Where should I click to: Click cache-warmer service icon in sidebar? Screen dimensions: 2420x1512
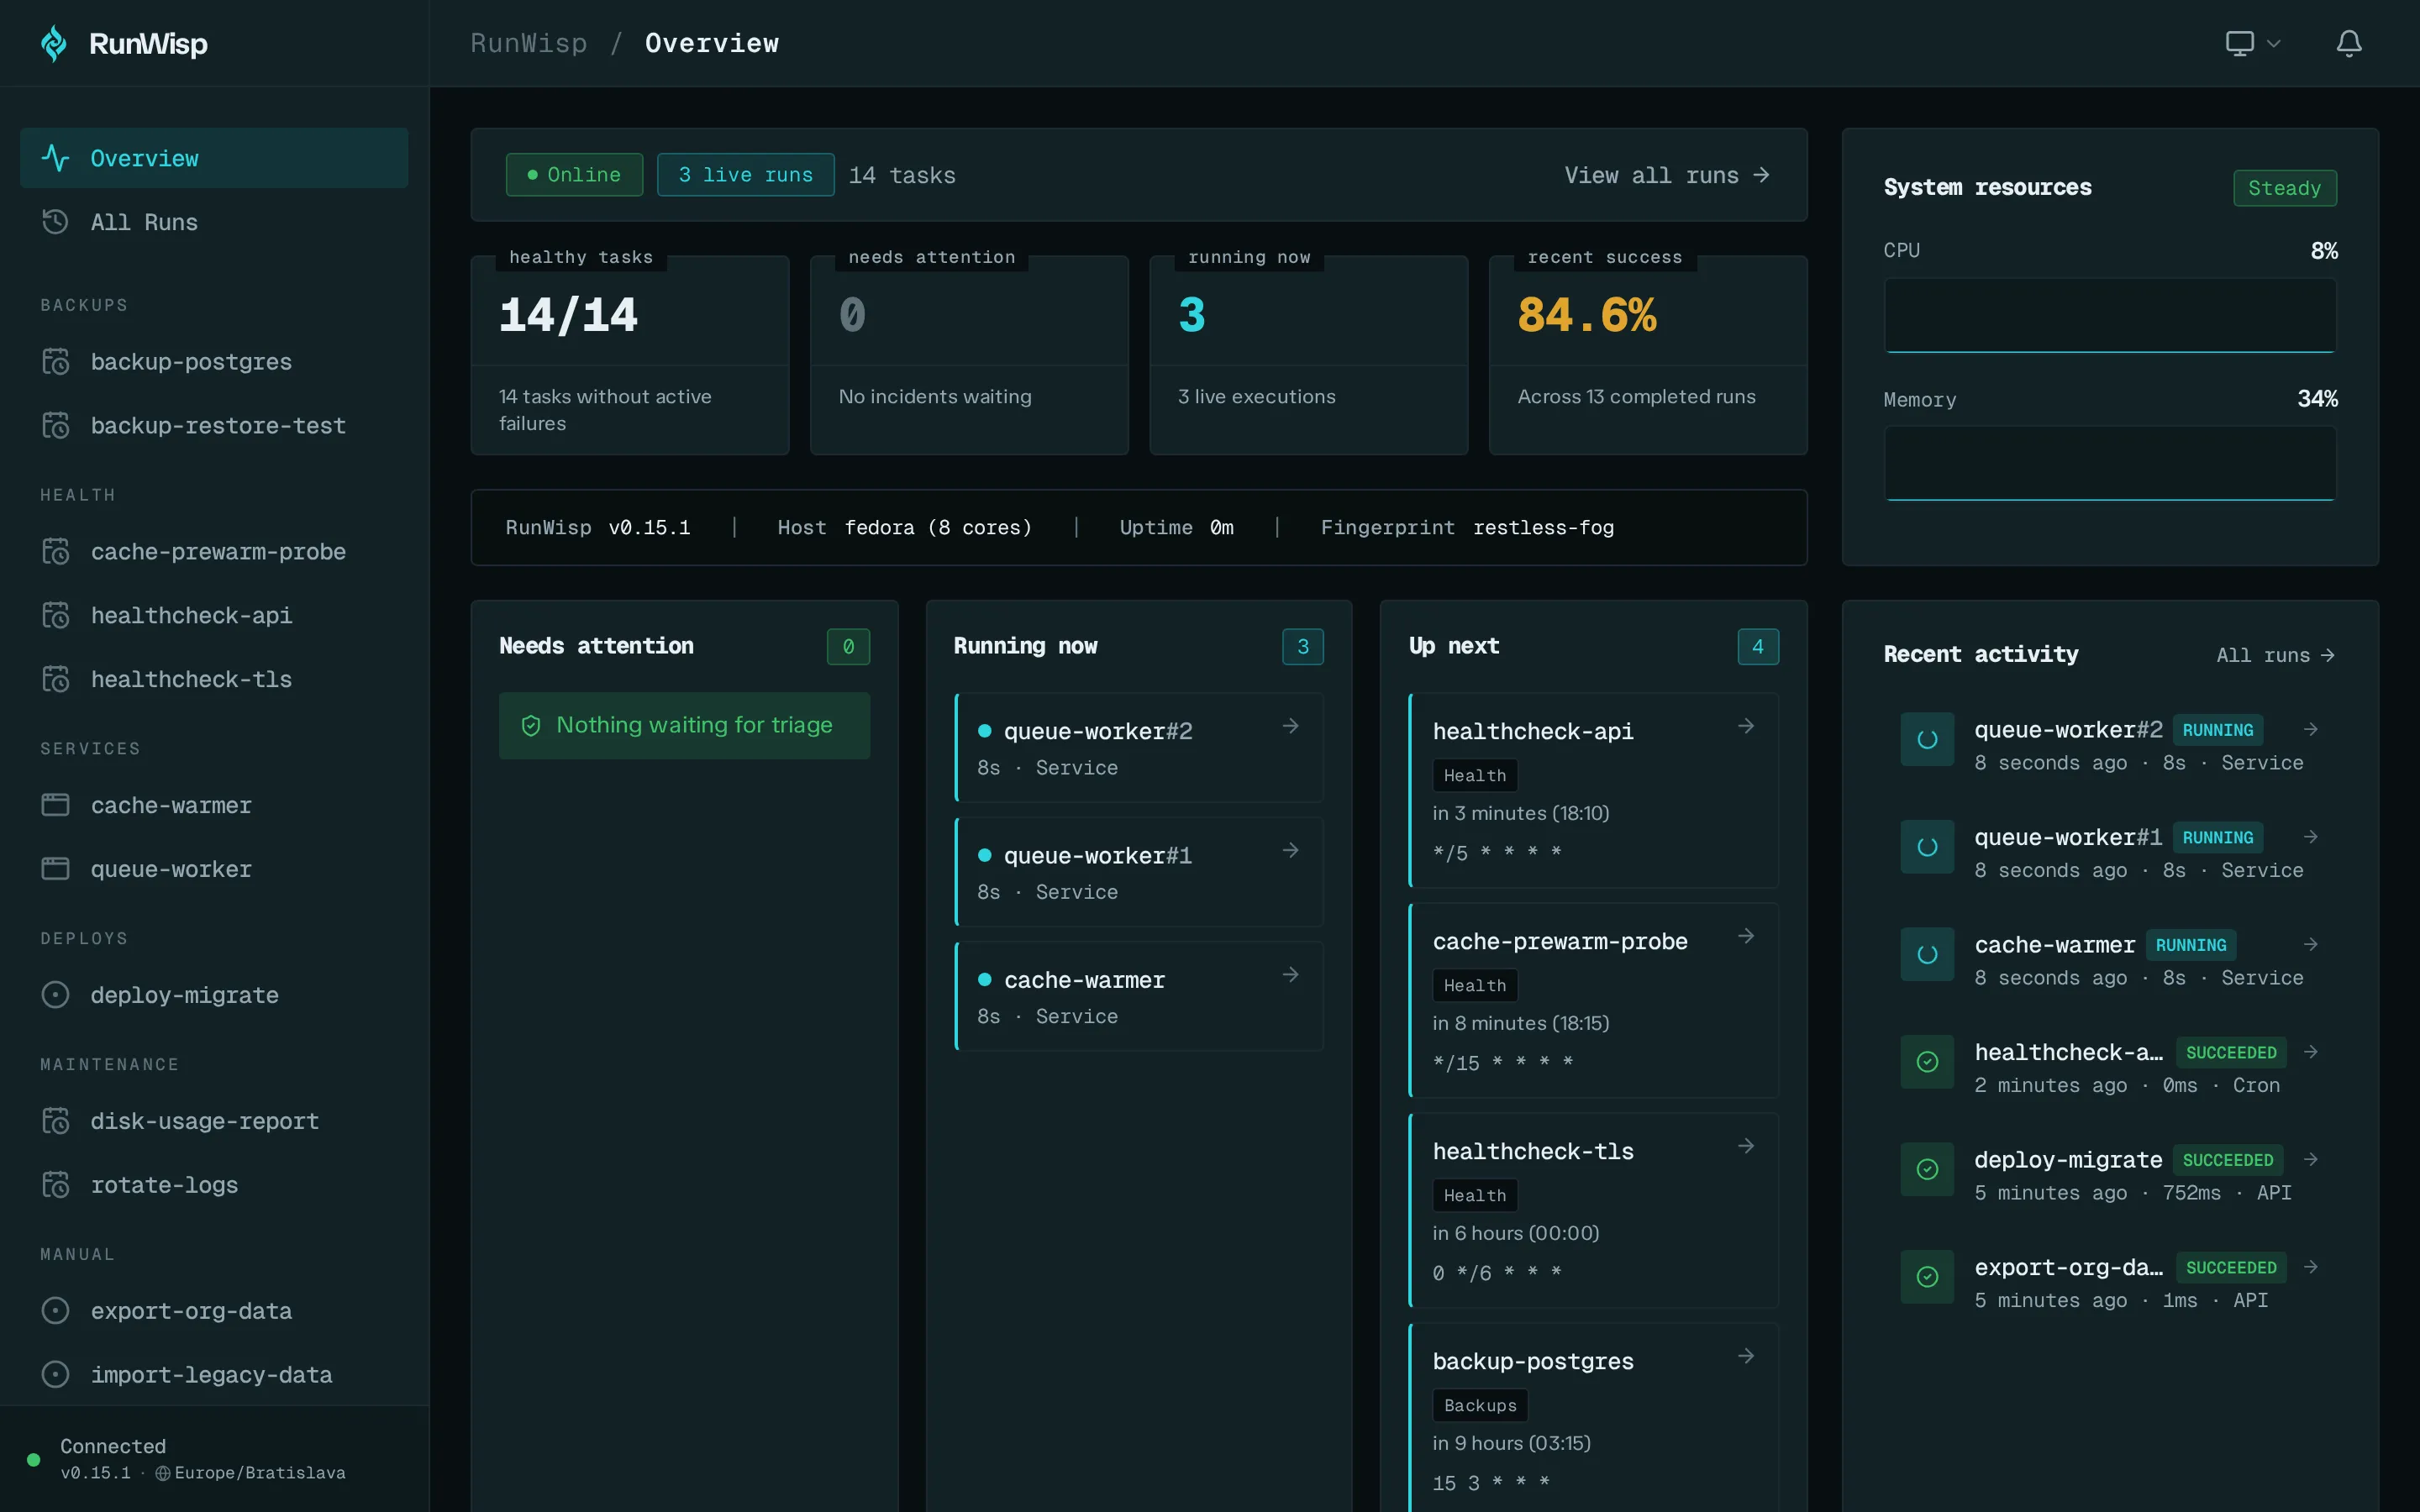pos(56,805)
